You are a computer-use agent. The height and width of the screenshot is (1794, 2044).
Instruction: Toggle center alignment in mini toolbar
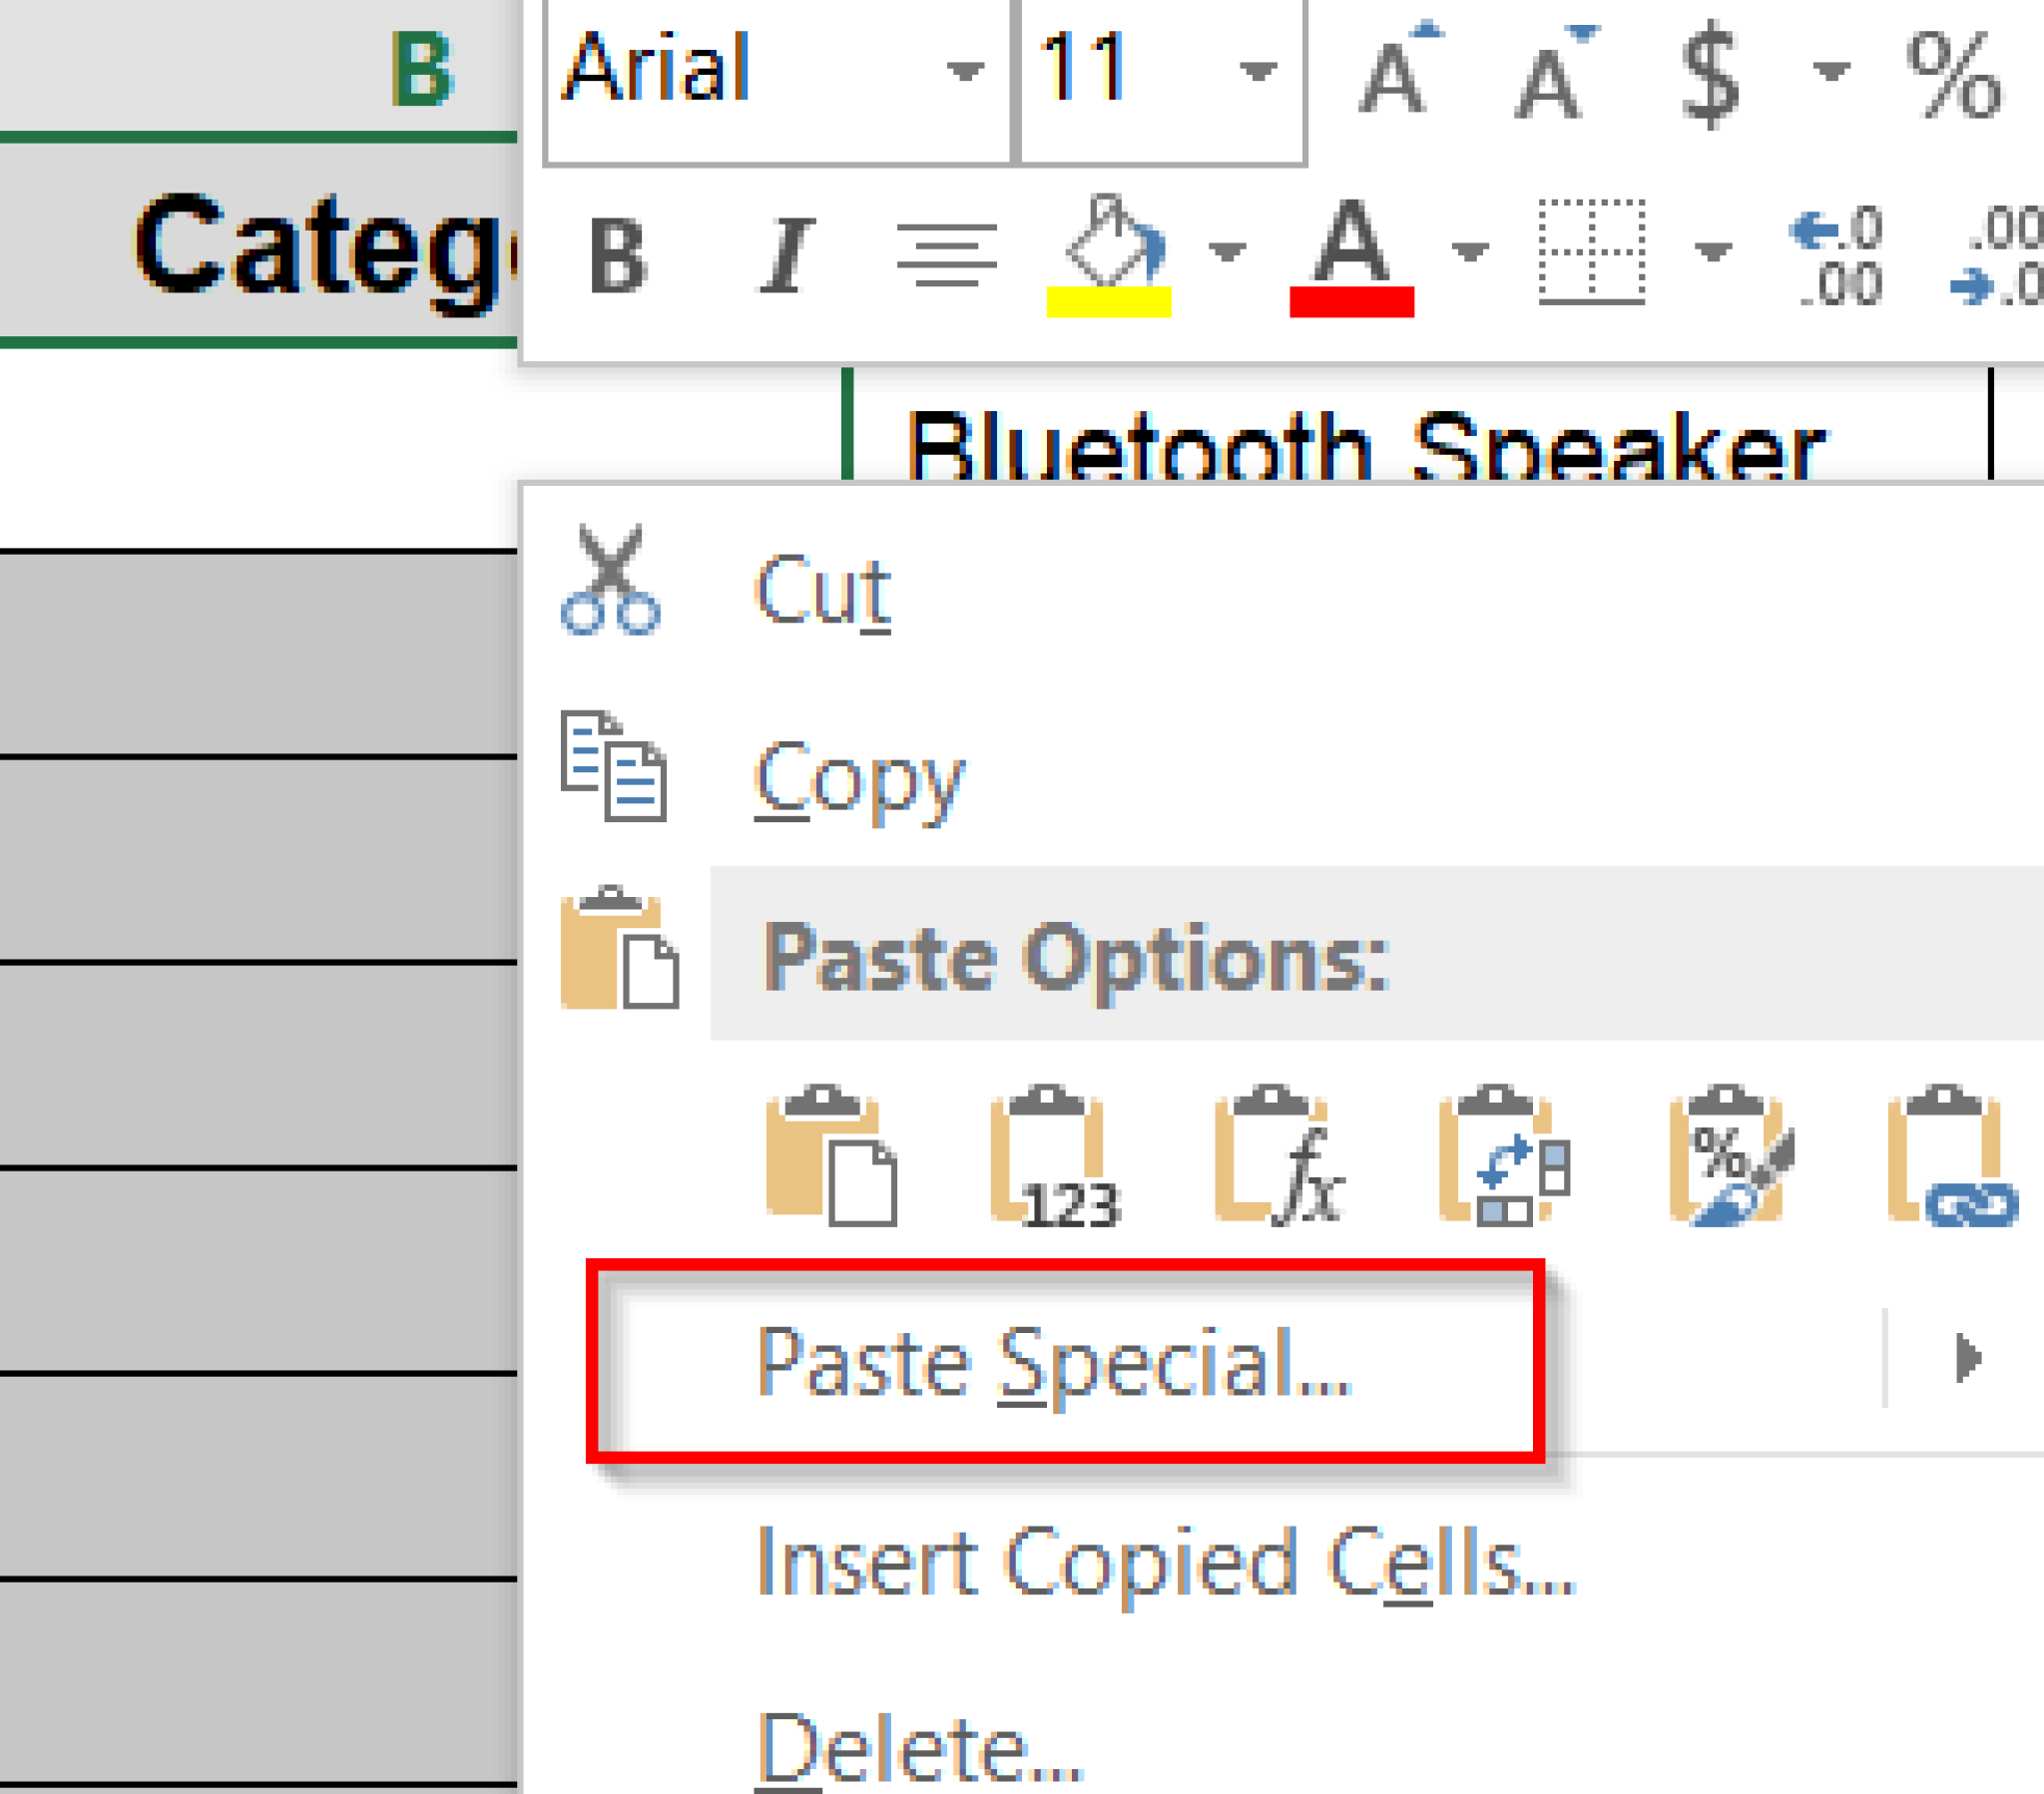(x=946, y=255)
